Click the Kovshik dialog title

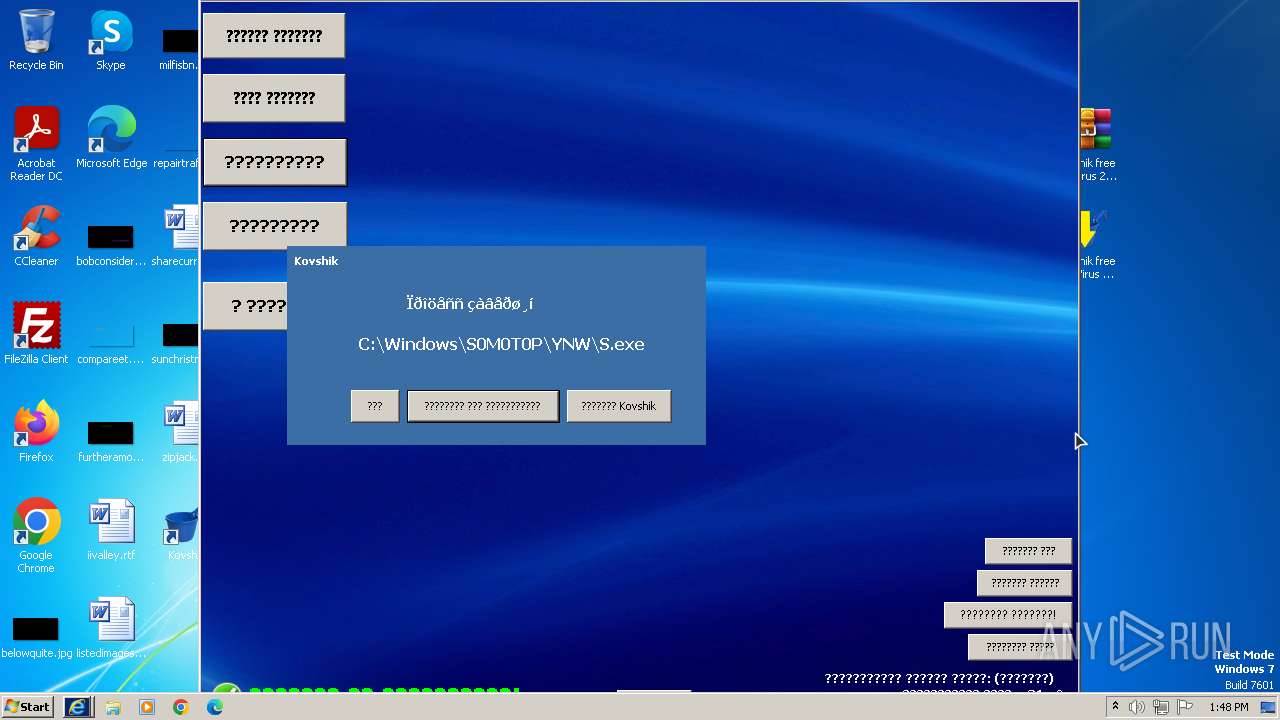pos(316,261)
